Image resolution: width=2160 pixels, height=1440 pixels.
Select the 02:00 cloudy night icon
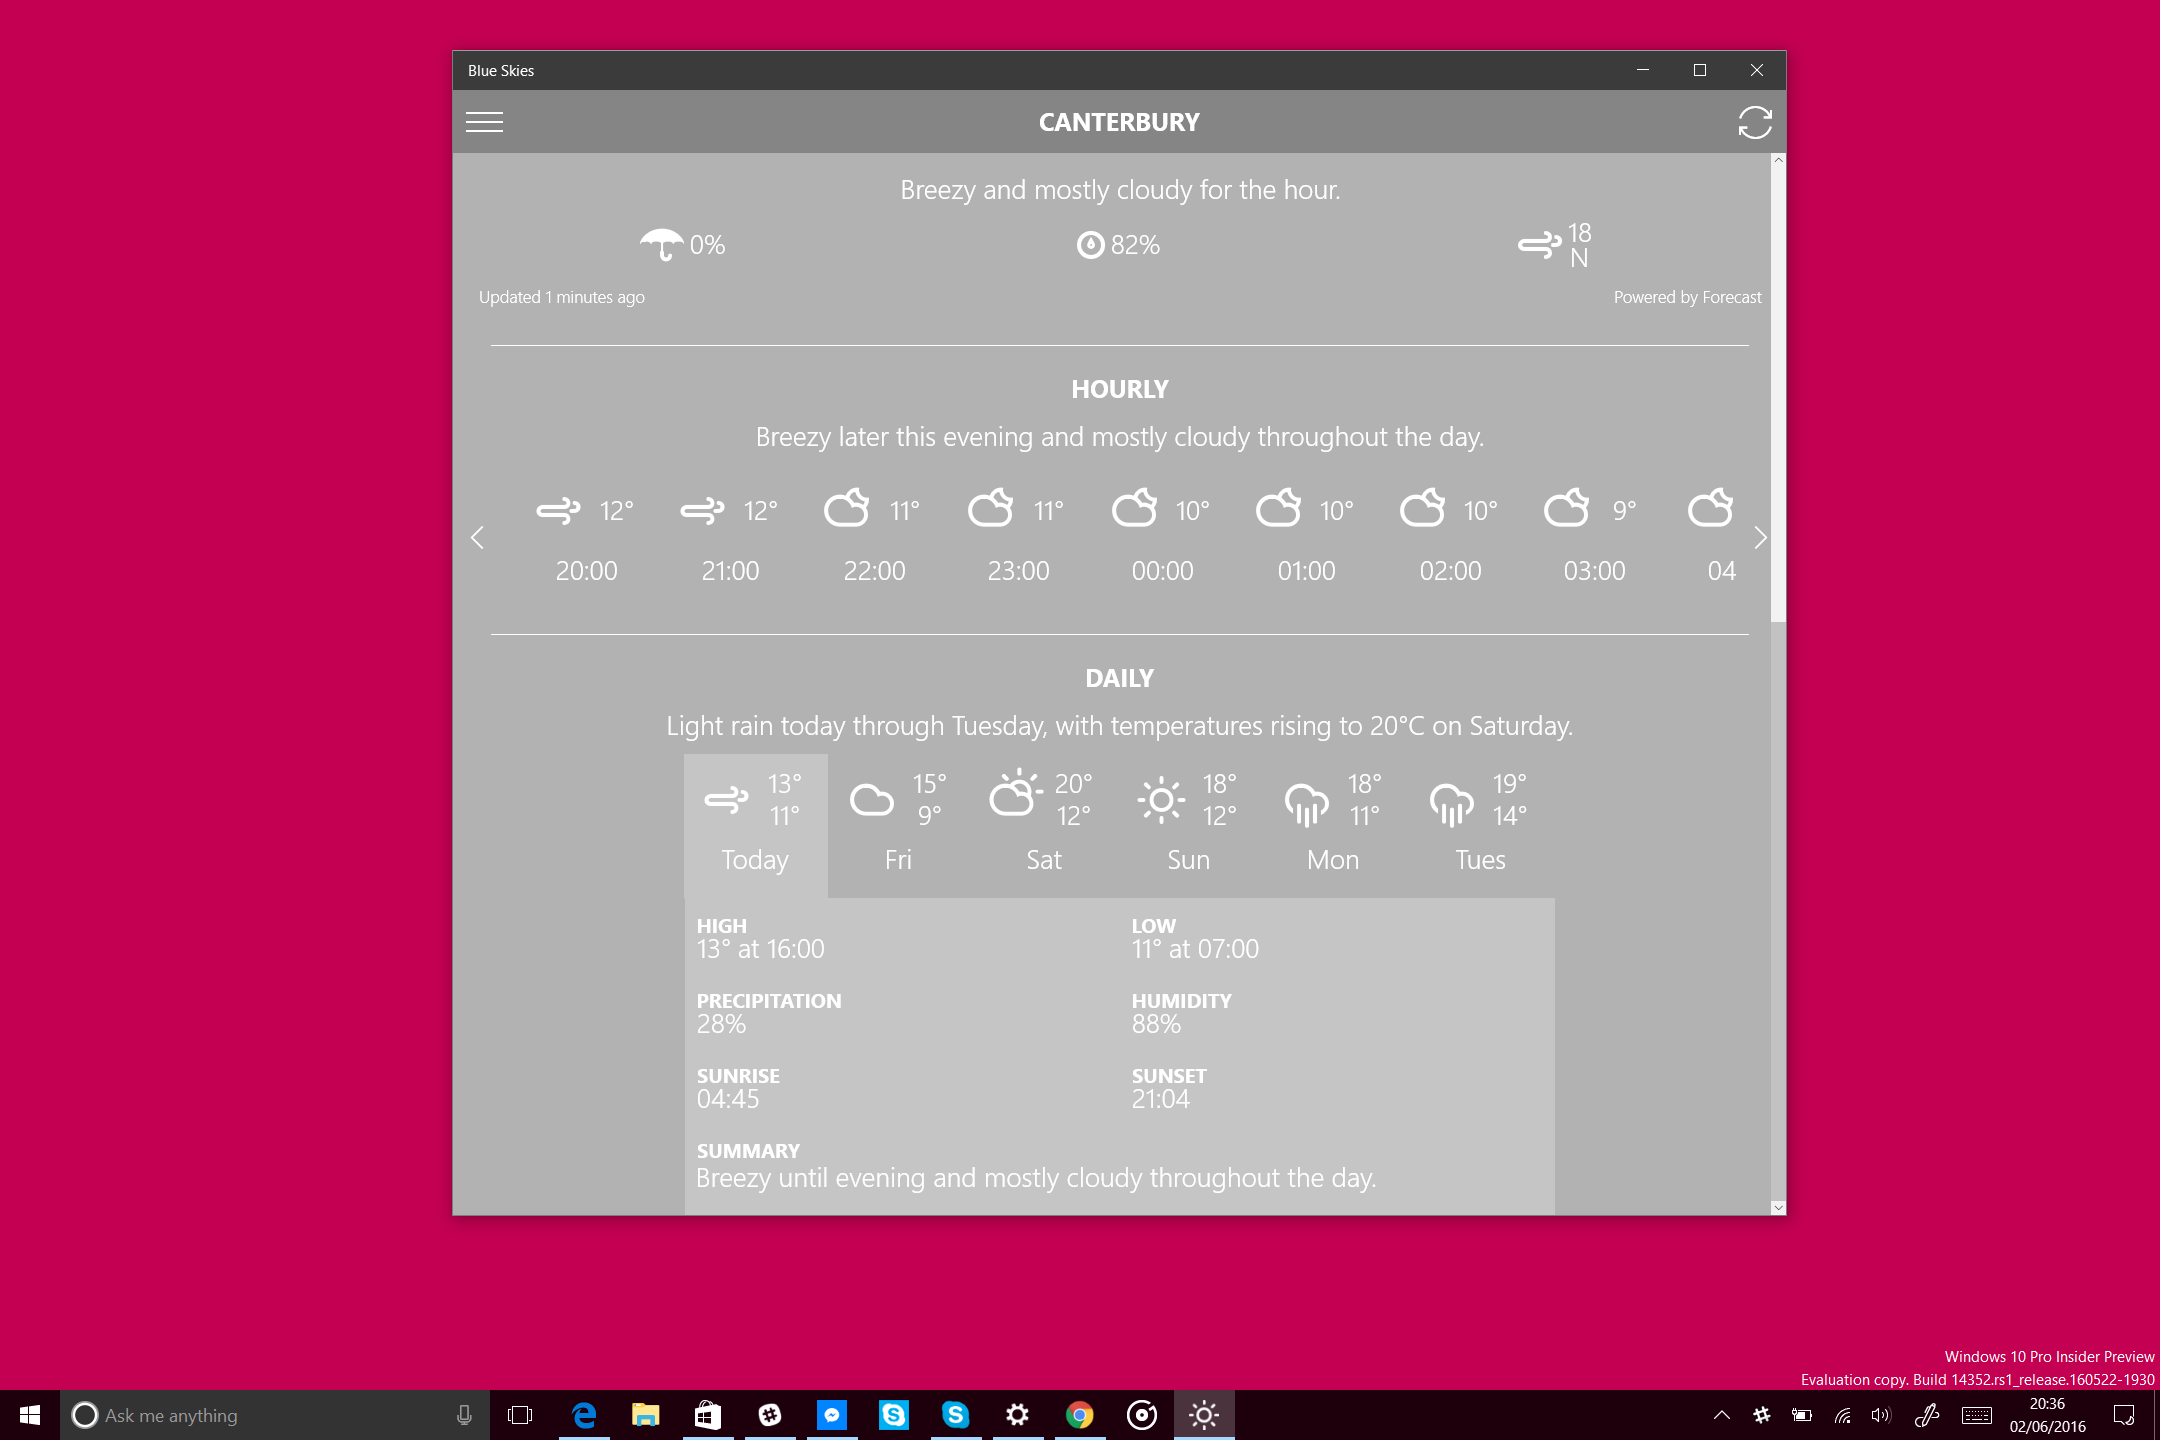click(x=1423, y=508)
